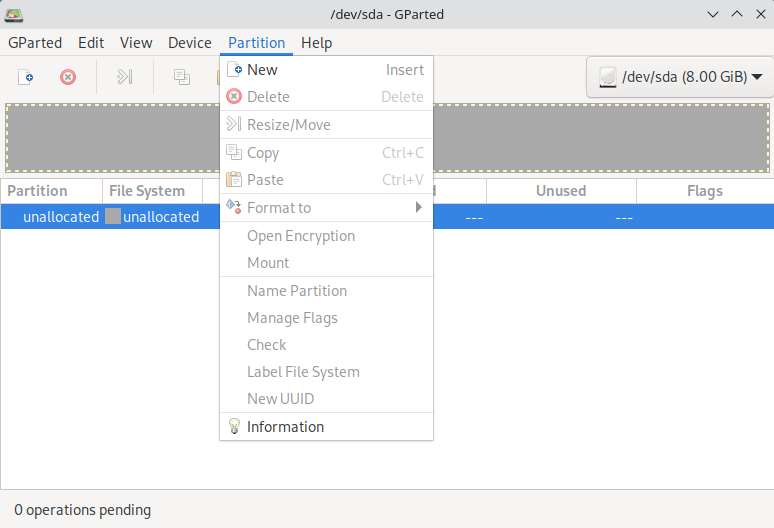Click the gray unallocated space graphic
Screen dimensions: 774x528
(x=110, y=137)
